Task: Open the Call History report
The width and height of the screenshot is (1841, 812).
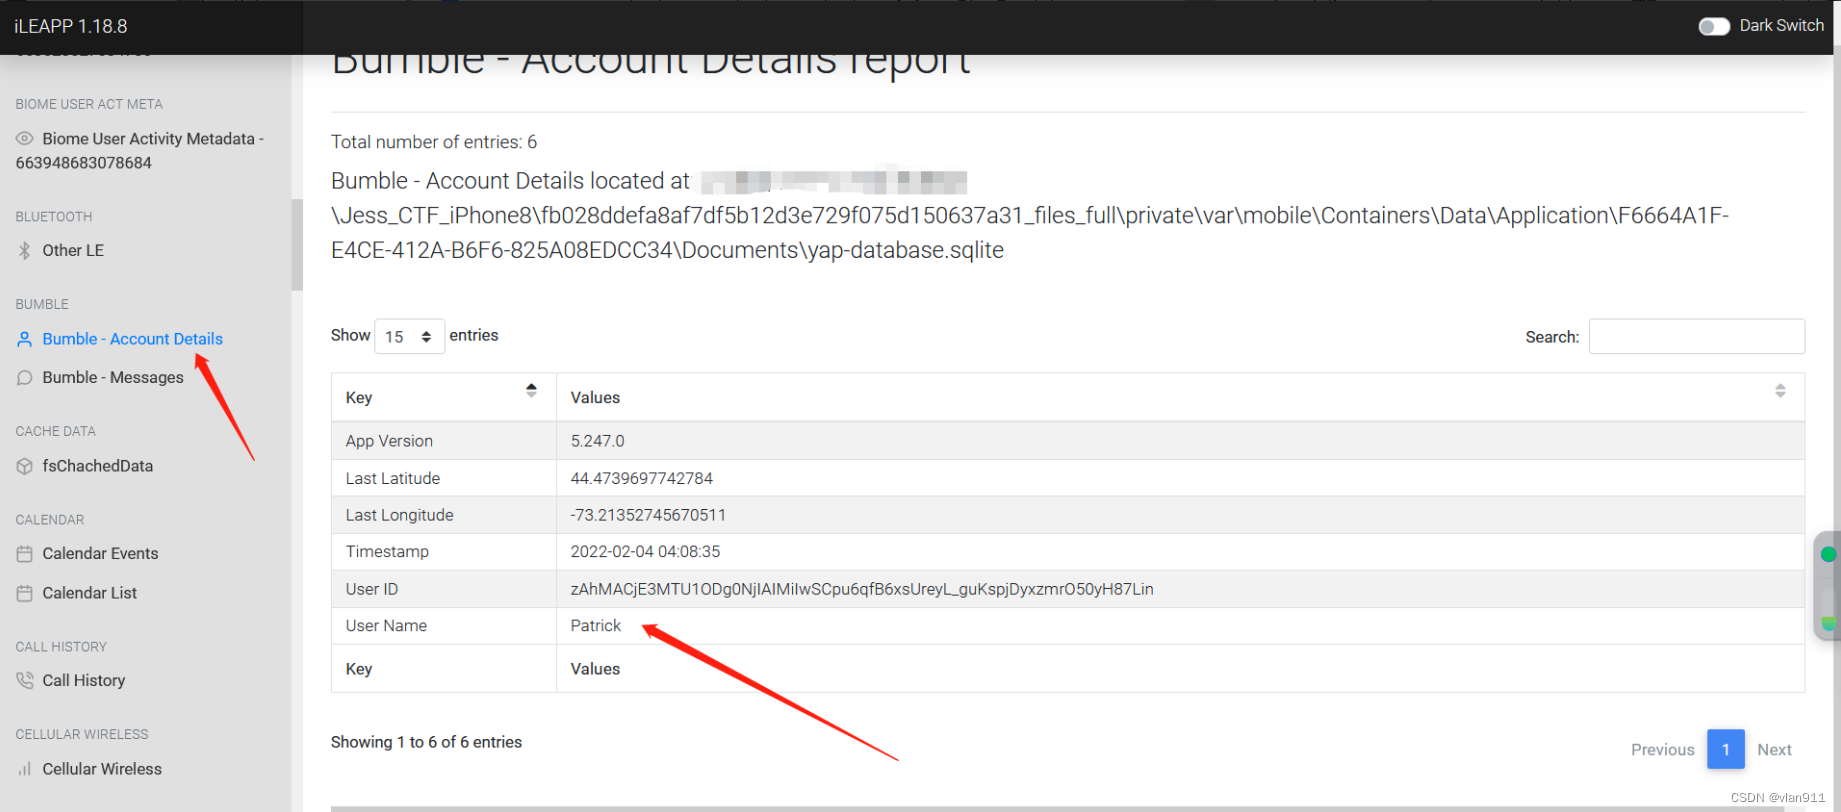Action: point(84,681)
